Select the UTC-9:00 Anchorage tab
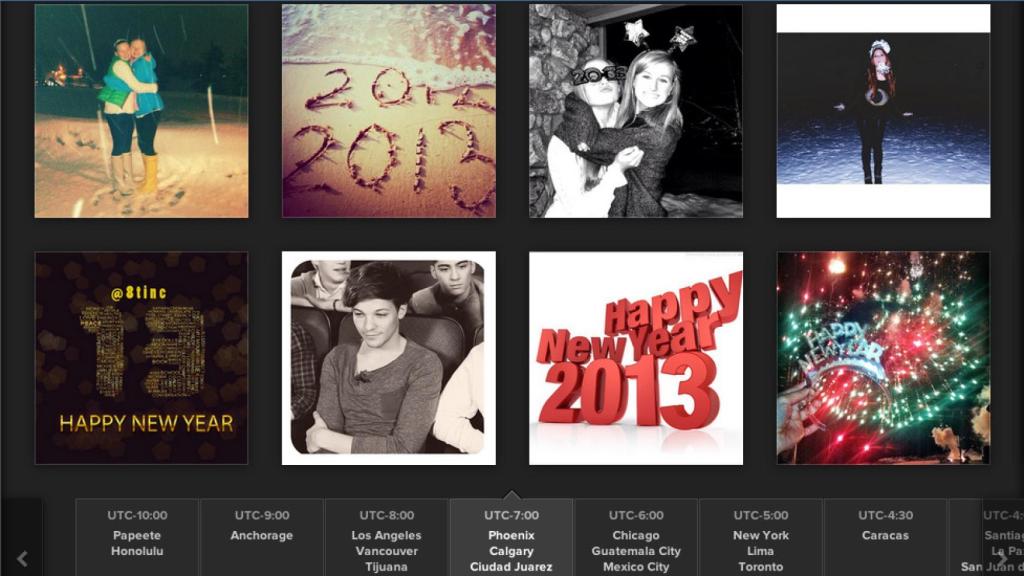 tap(262, 537)
